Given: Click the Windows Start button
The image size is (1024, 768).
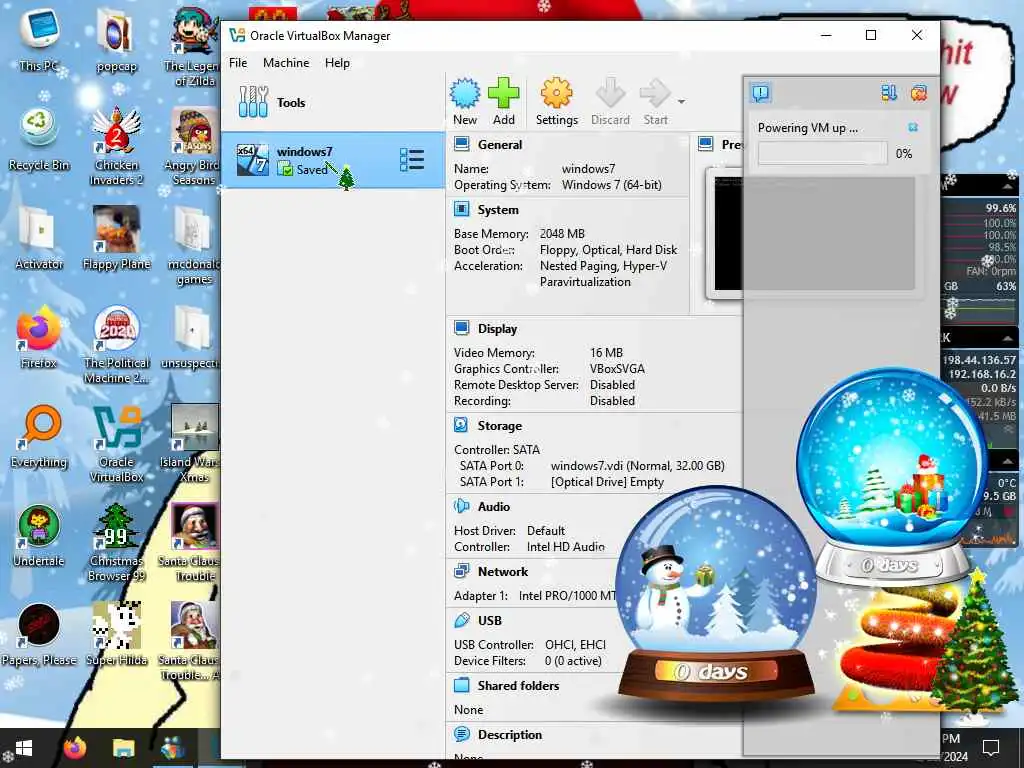Looking at the screenshot, I should pyautogui.click(x=24, y=748).
